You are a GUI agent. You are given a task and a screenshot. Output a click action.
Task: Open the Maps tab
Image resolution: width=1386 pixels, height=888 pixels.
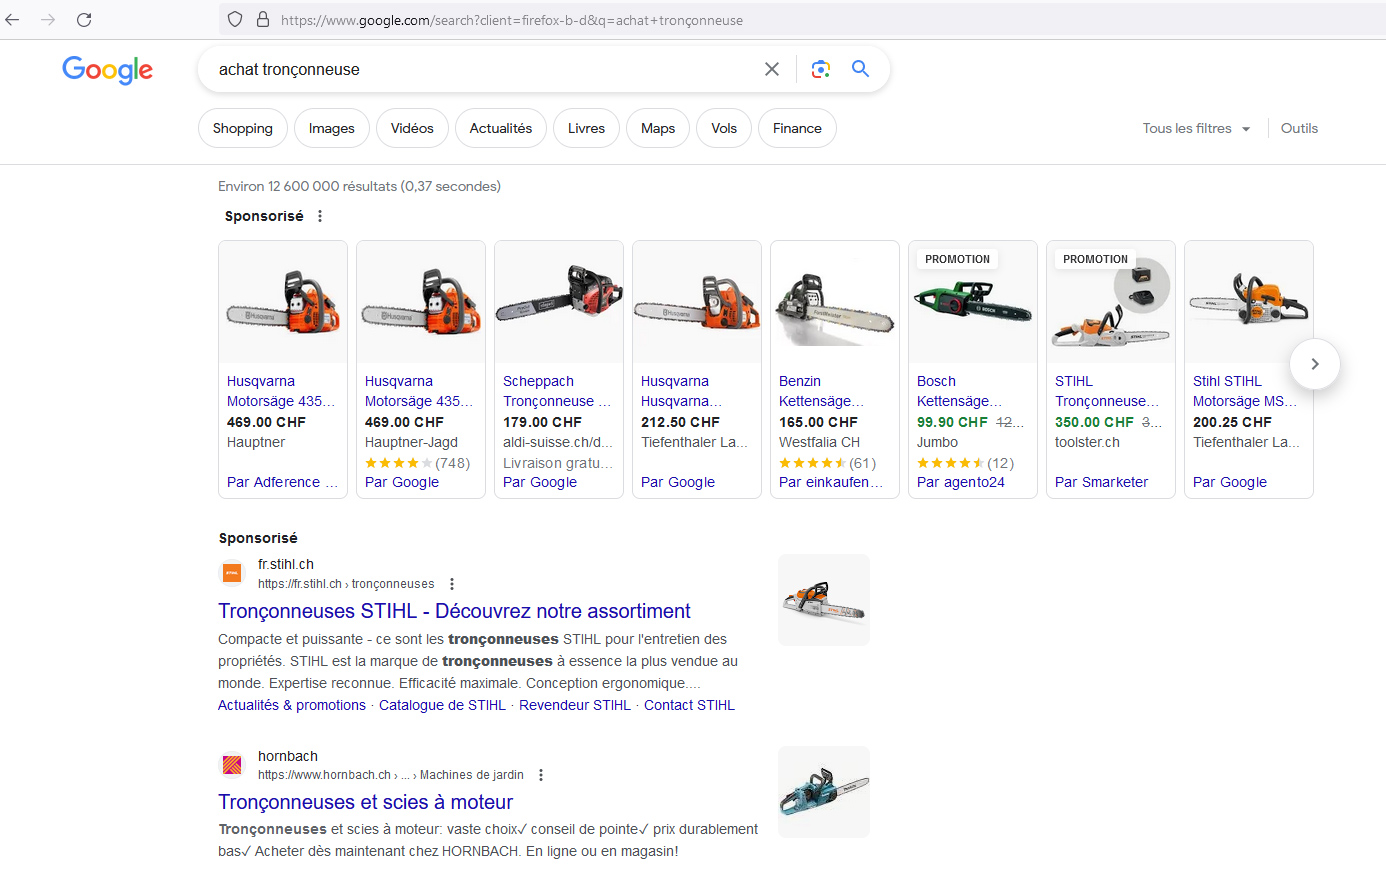[x=658, y=128]
